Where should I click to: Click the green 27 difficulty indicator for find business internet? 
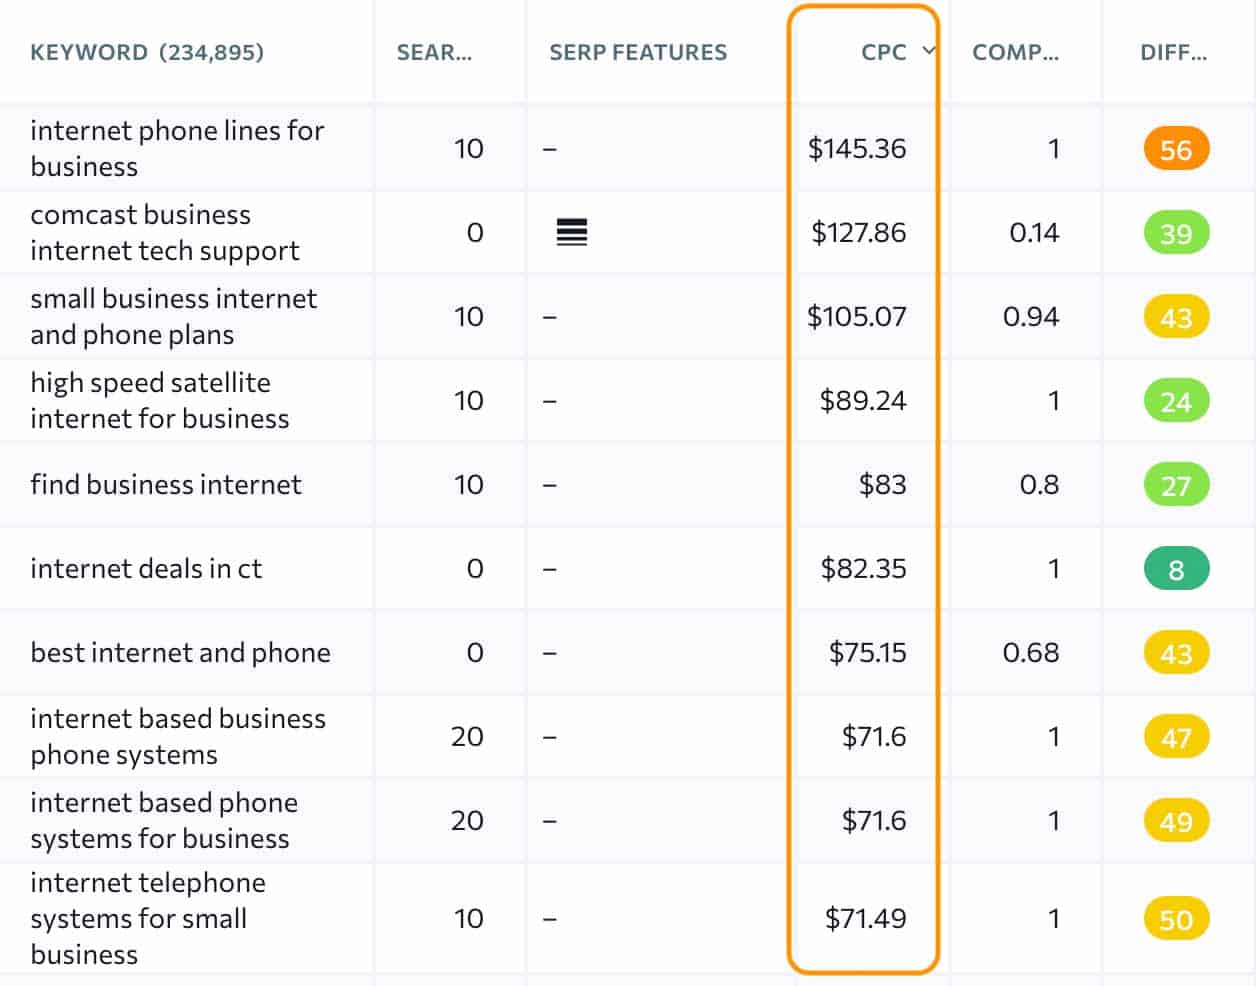point(1175,484)
